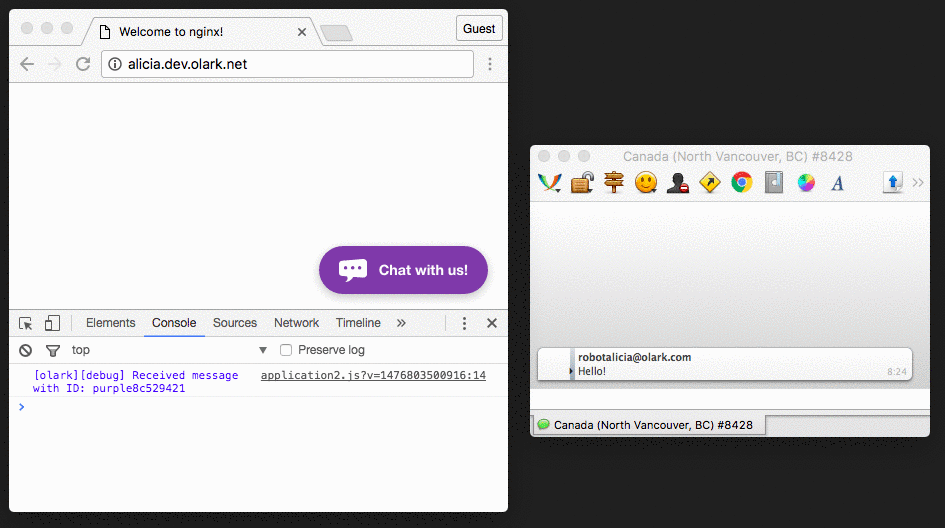
Task: Switch to the Elements tab
Action: click(x=110, y=323)
